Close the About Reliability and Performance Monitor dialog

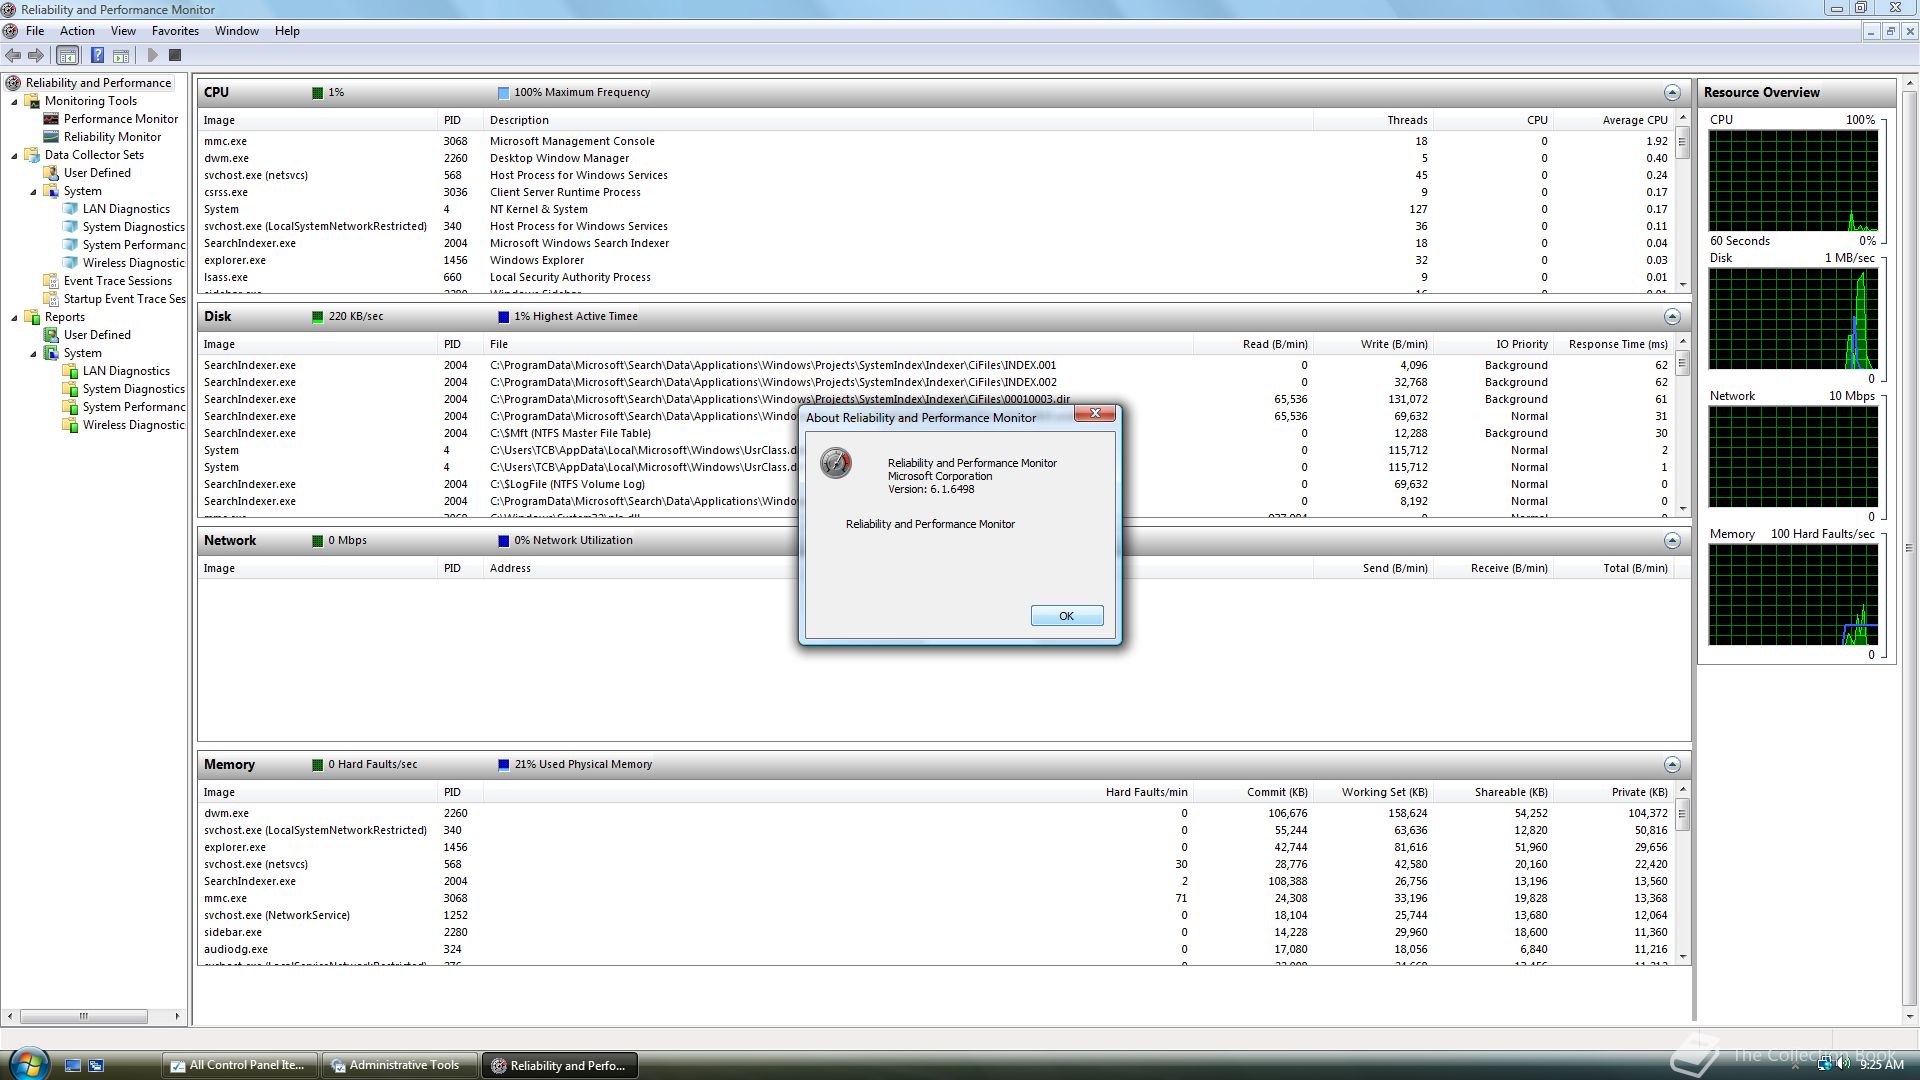click(x=1096, y=413)
